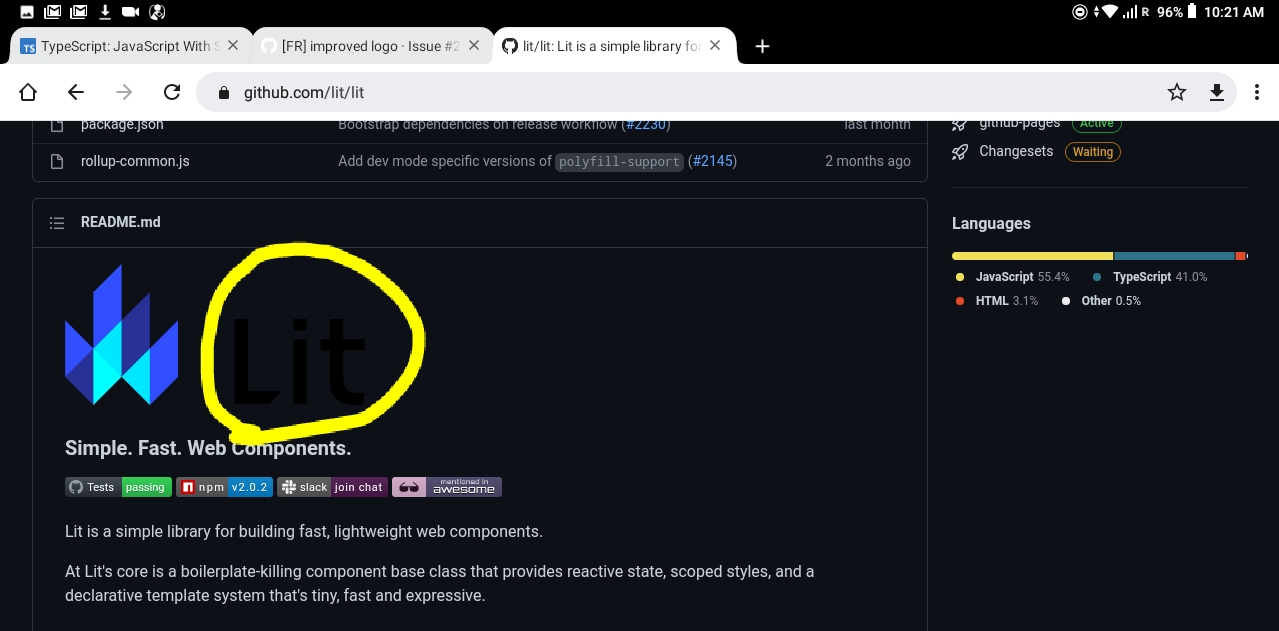Open the pull request #2145 link
1279x631 pixels.
[x=712, y=161]
